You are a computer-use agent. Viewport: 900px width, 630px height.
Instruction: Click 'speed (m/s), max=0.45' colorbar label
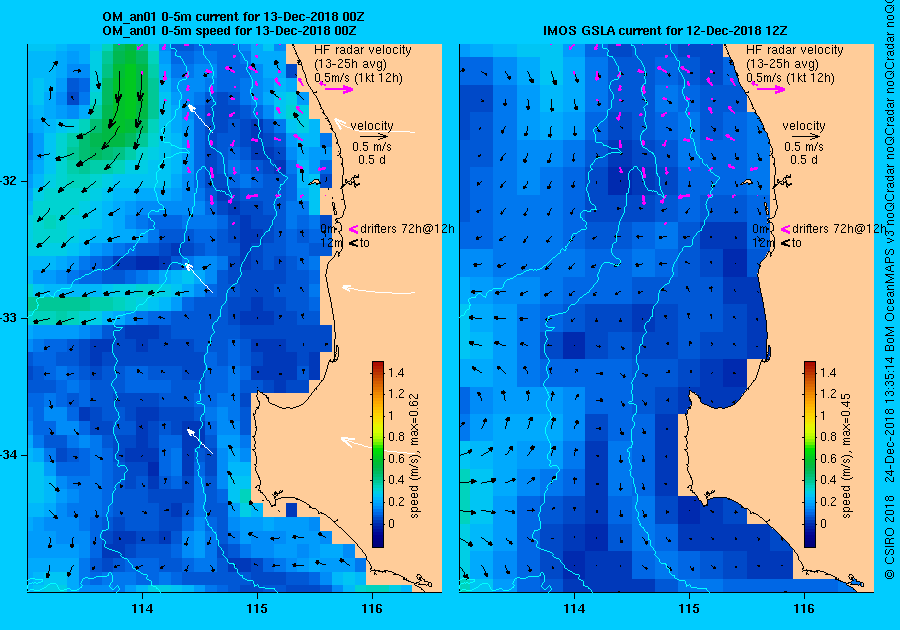pyautogui.click(x=847, y=456)
